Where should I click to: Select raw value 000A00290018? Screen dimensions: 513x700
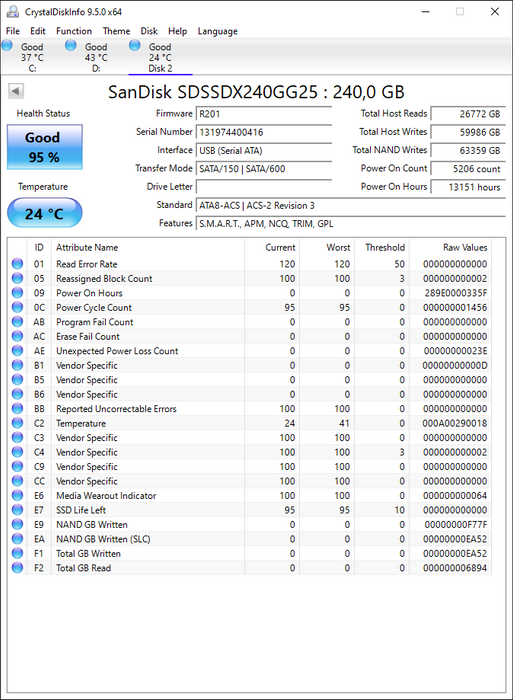coord(455,423)
